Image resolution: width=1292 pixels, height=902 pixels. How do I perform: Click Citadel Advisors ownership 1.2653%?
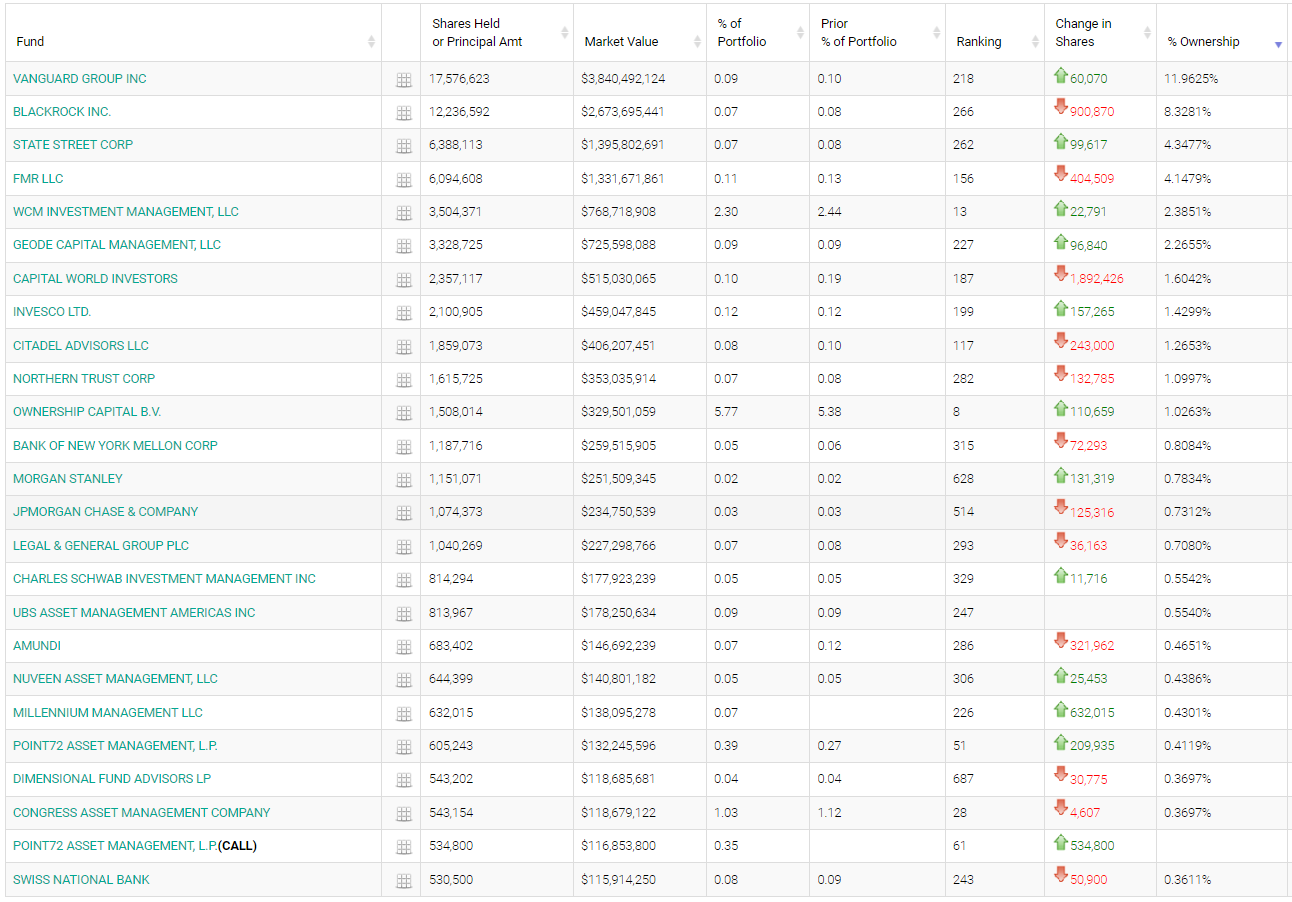pos(1188,346)
